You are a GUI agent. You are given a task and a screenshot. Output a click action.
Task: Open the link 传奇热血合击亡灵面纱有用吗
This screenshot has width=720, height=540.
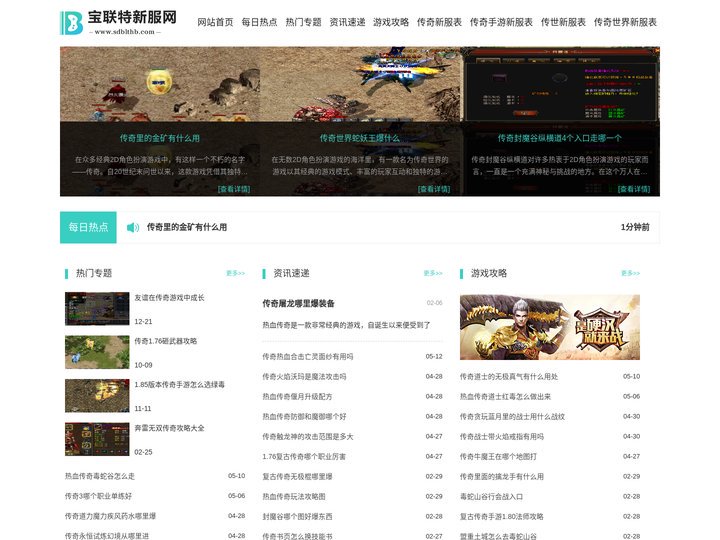point(308,356)
